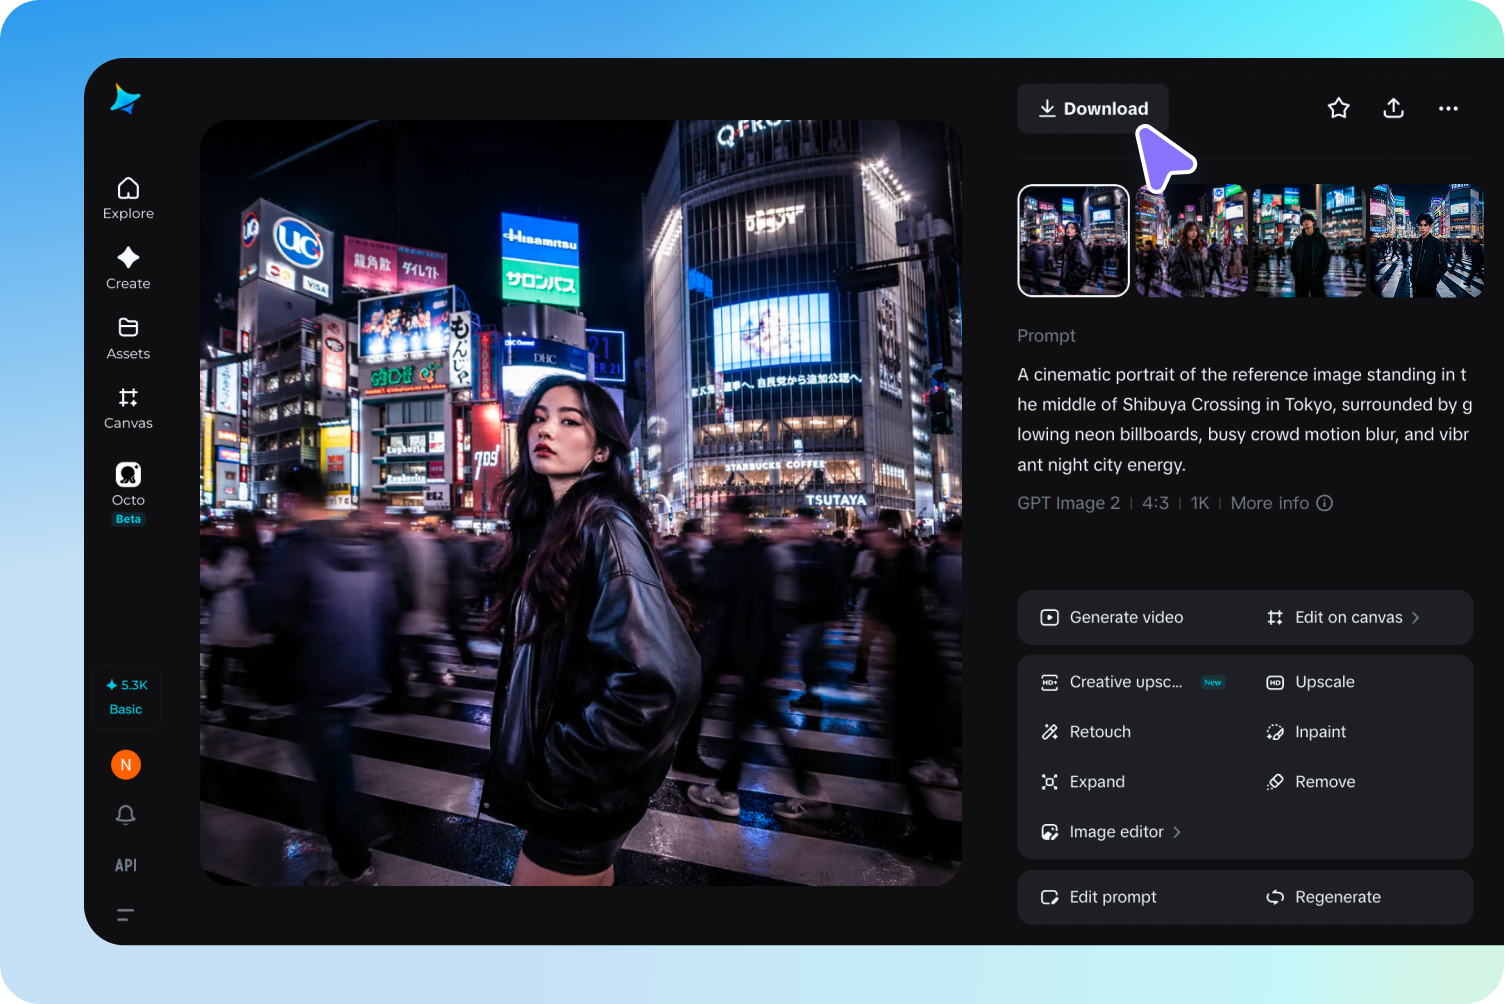Expand the Image editor chevron

pos(1177,832)
